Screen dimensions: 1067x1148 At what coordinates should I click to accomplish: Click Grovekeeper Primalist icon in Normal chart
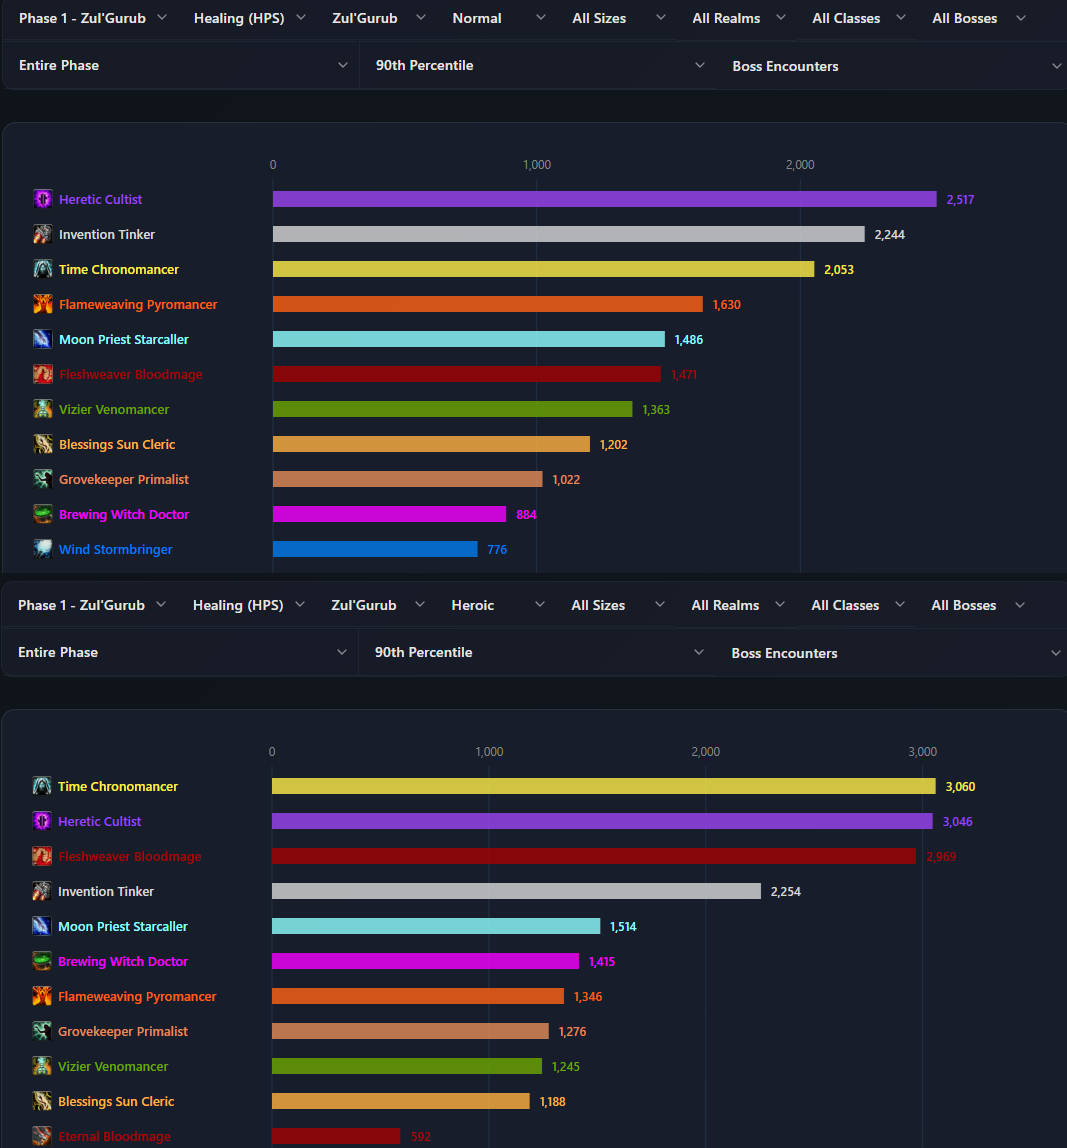pyautogui.click(x=42, y=480)
